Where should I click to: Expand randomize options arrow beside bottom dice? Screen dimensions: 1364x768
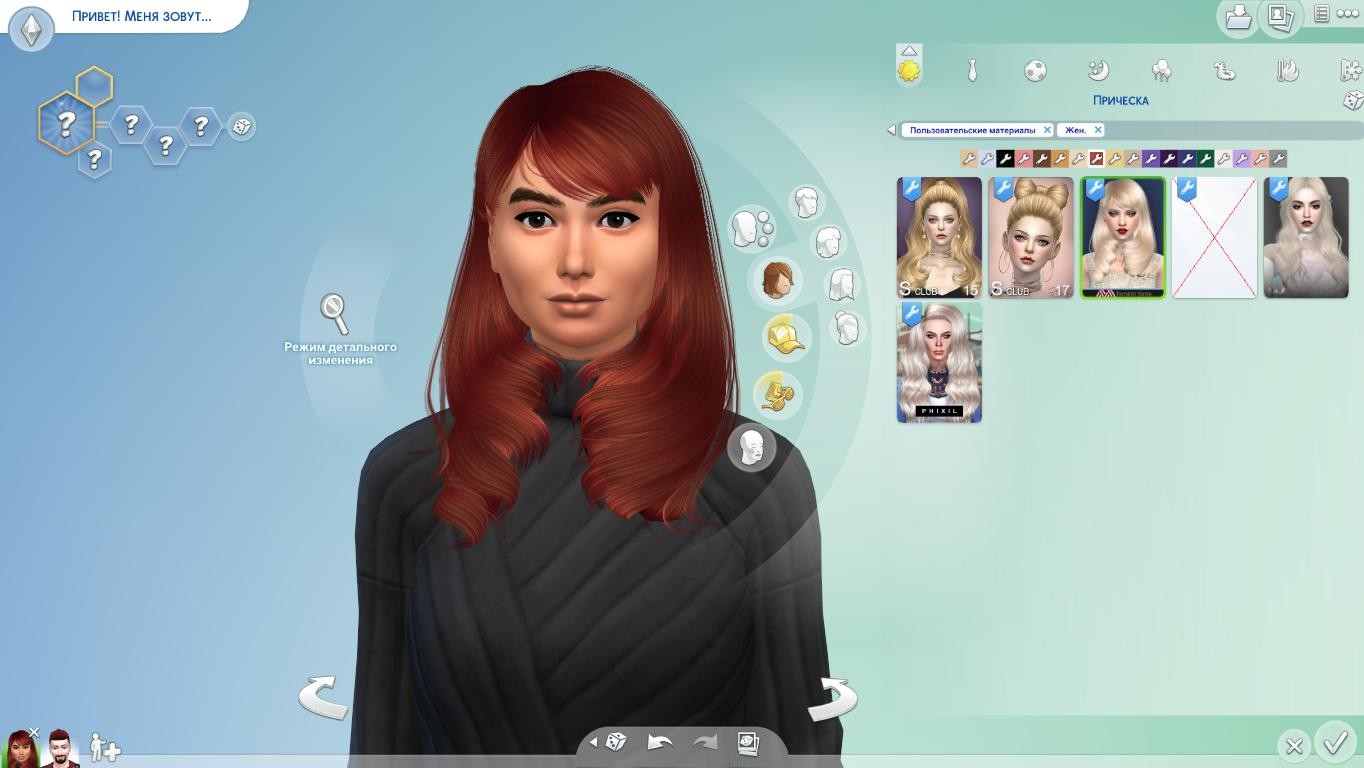pos(593,742)
